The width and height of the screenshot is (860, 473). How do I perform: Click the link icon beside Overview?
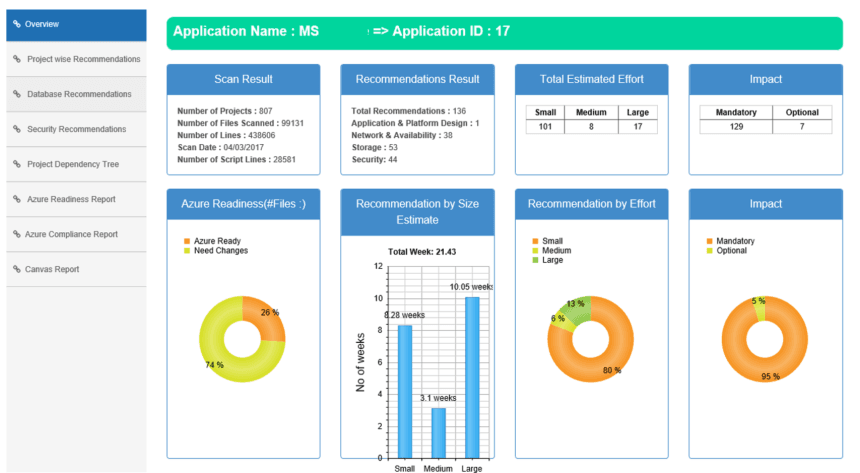point(17,24)
